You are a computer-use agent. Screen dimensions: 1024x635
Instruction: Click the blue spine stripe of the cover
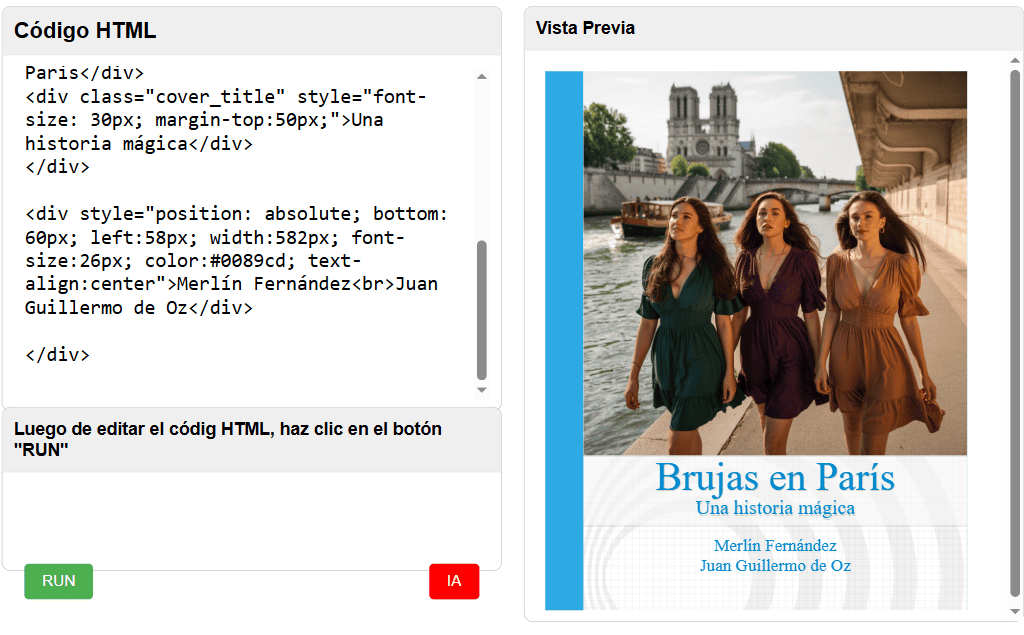pyautogui.click(x=564, y=340)
